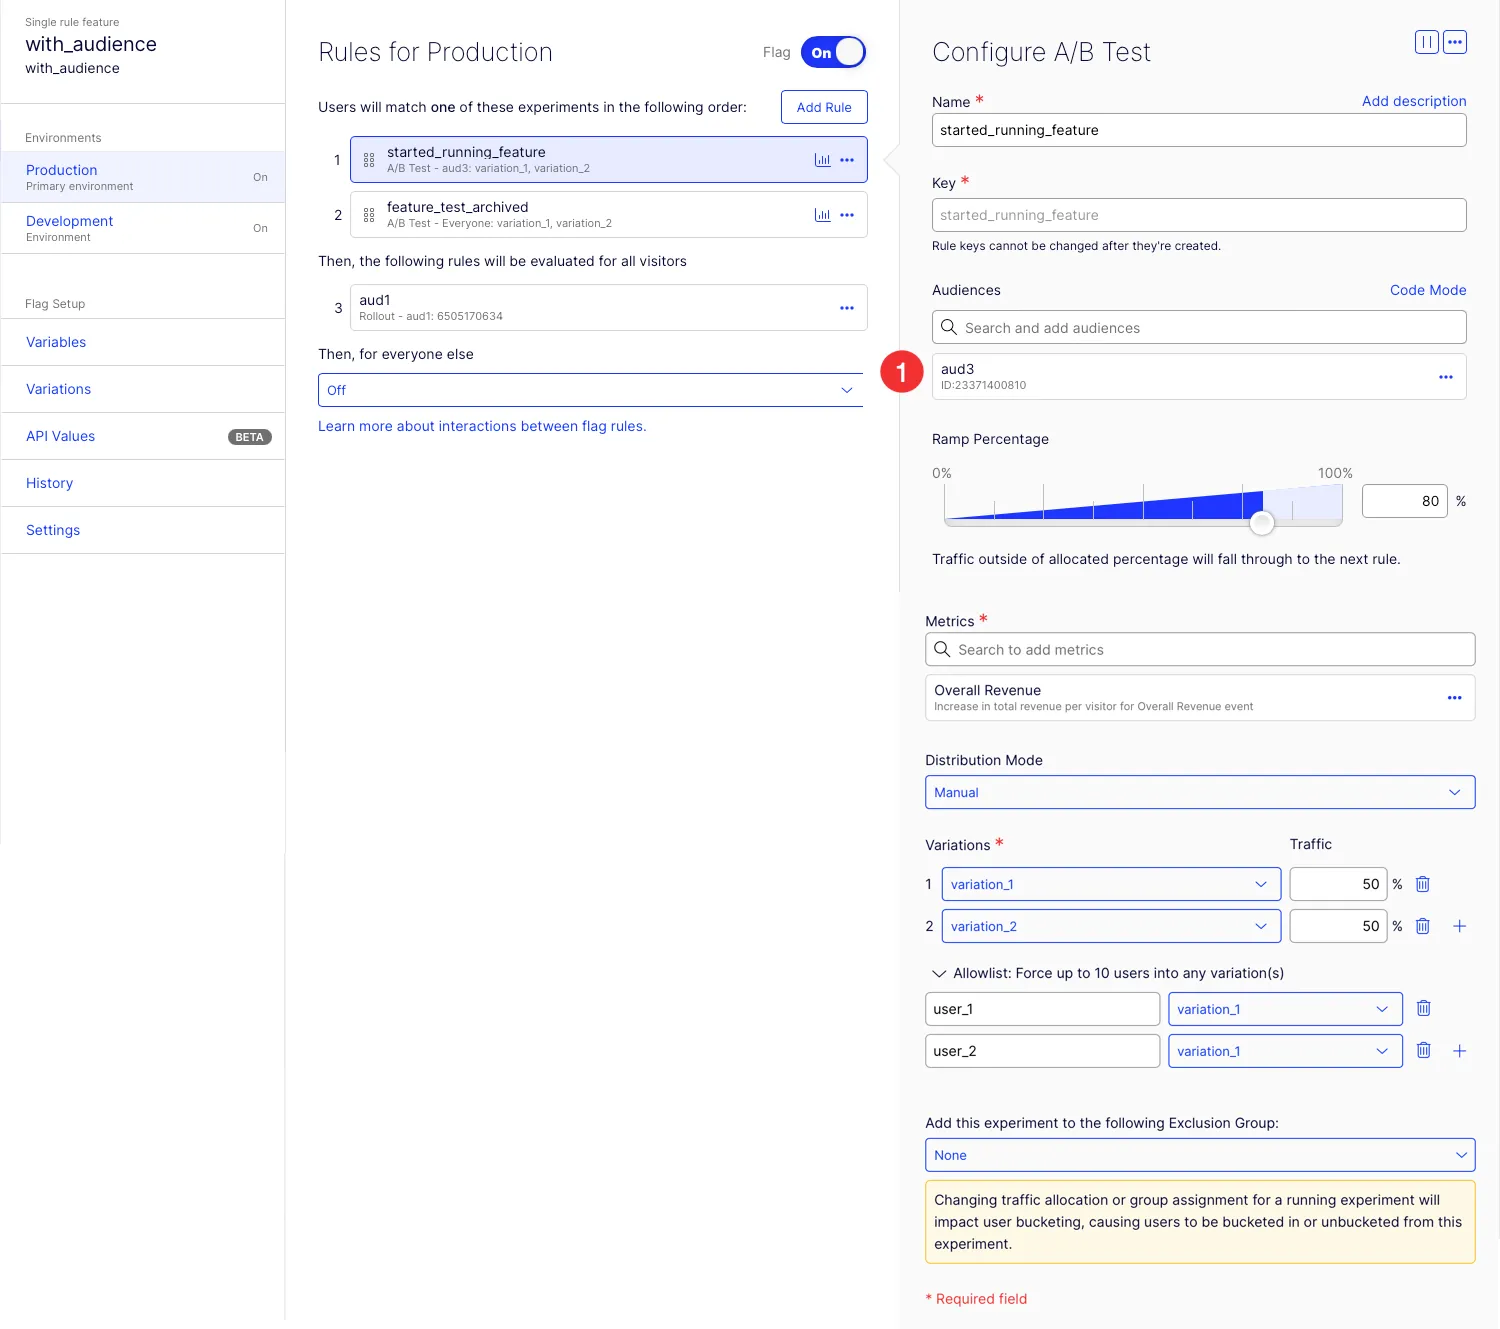Delete user_1 allowlist entry
This screenshot has height=1329, width=1500.
coord(1424,1009)
